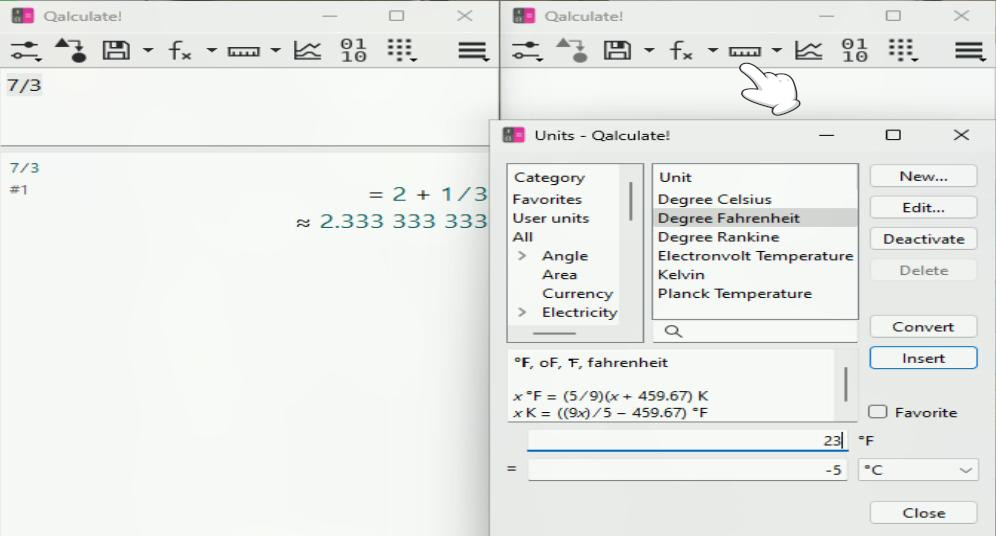Click the save floppy icon in left window
Image resolution: width=996 pixels, height=536 pixels.
coord(117,50)
